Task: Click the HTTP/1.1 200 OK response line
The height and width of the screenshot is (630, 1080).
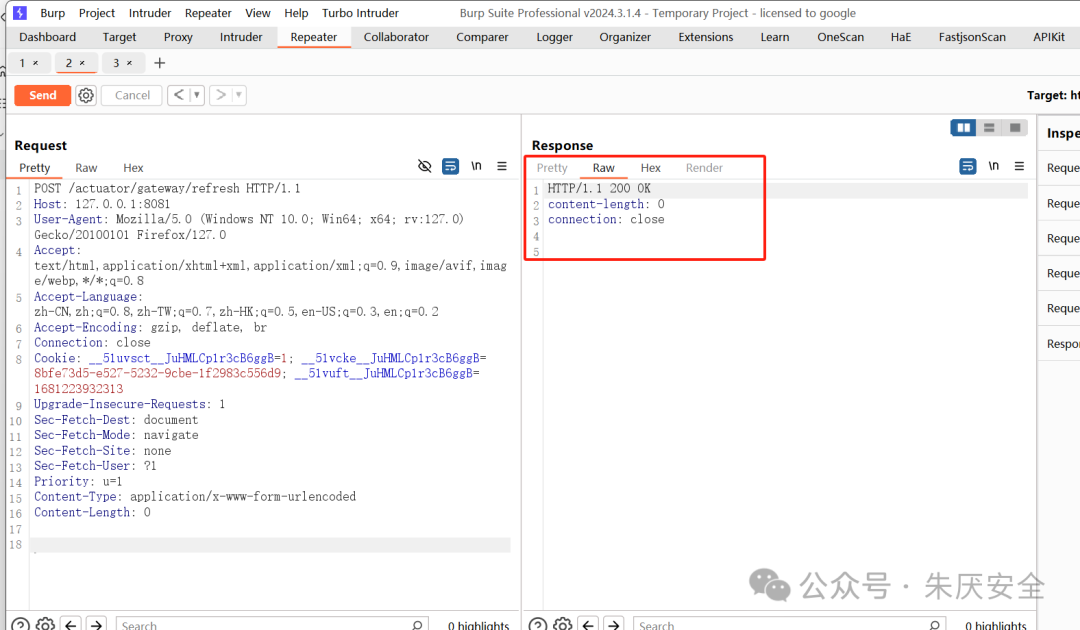Action: (599, 188)
